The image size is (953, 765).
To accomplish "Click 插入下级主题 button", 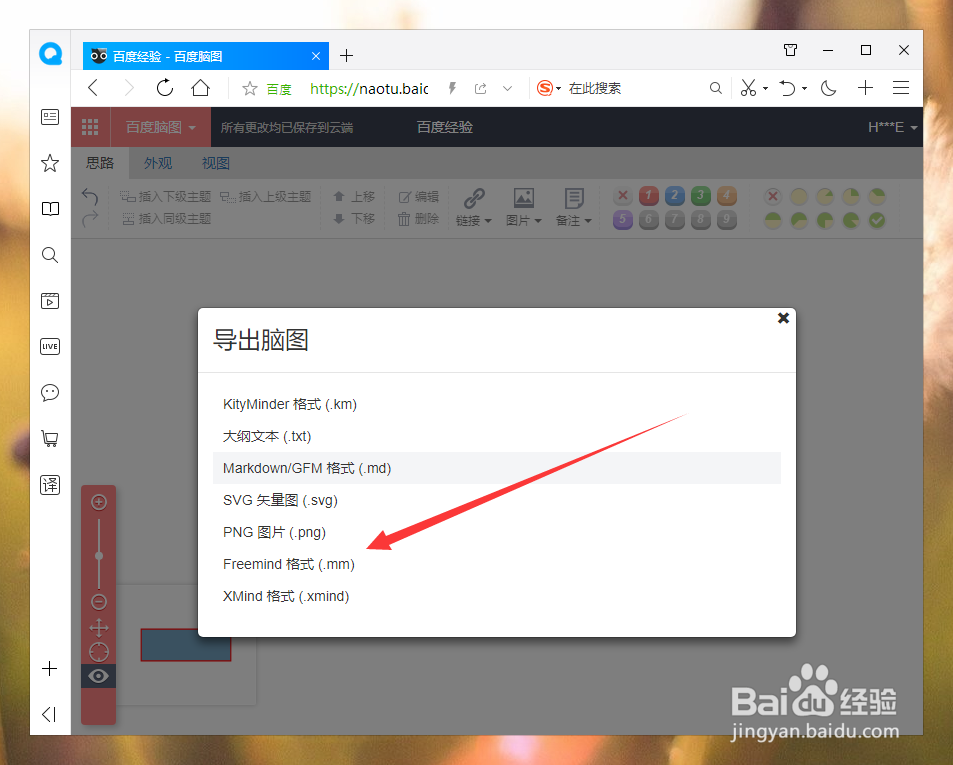I will point(165,196).
